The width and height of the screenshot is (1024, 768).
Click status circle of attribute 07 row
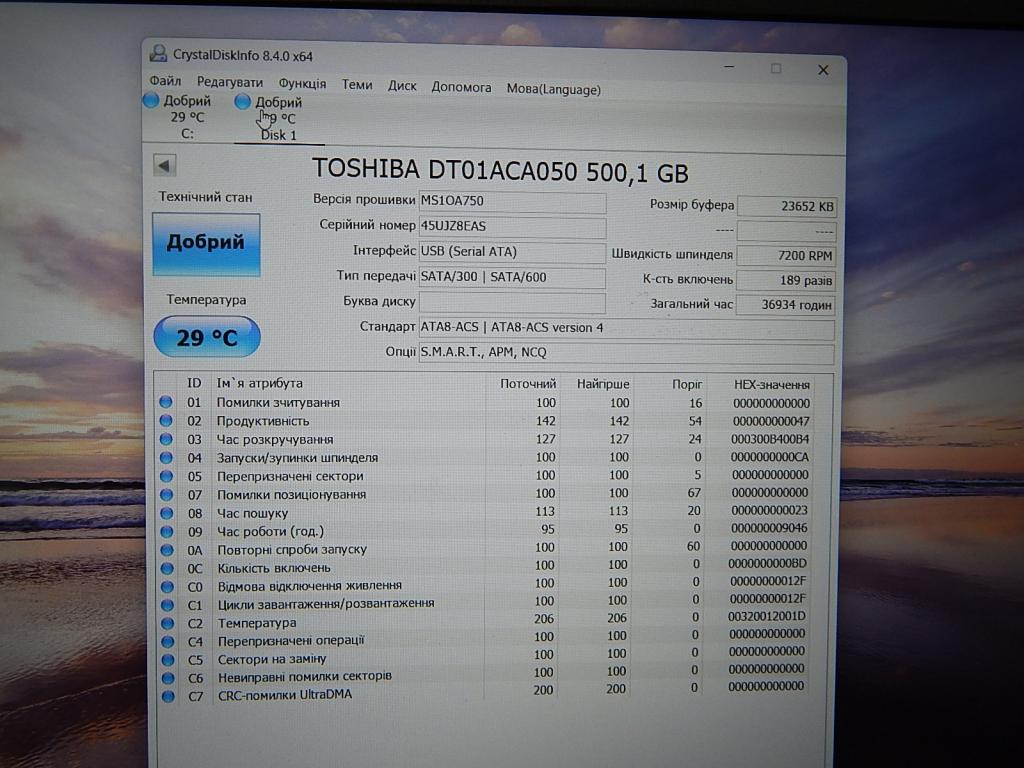point(167,494)
